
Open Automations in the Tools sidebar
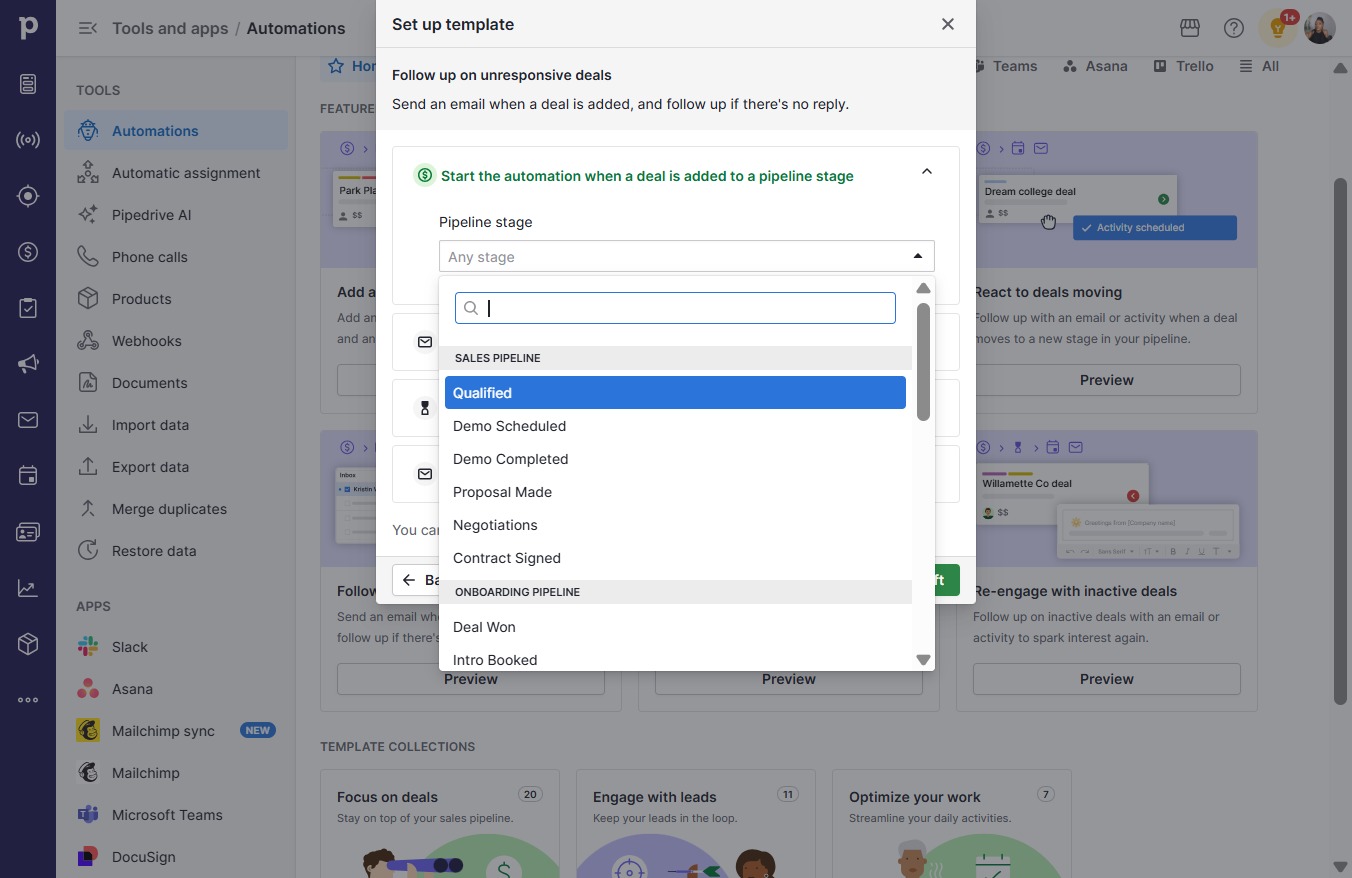pyautogui.click(x=176, y=131)
